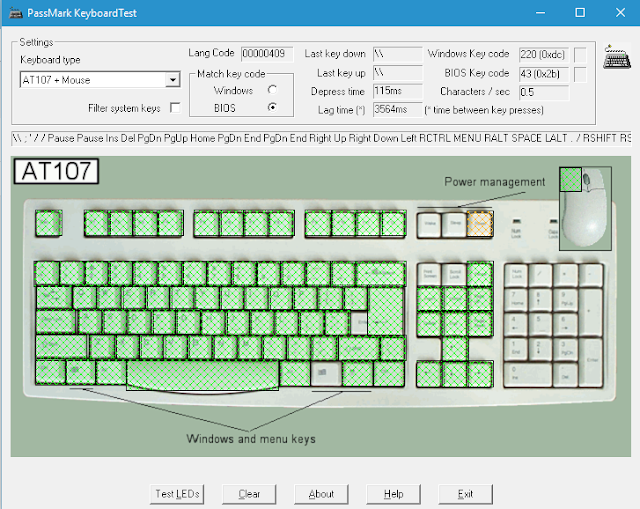Screen dimensions: 640x509
Task: Click the Windows Key code value field
Action: [x=544, y=54]
